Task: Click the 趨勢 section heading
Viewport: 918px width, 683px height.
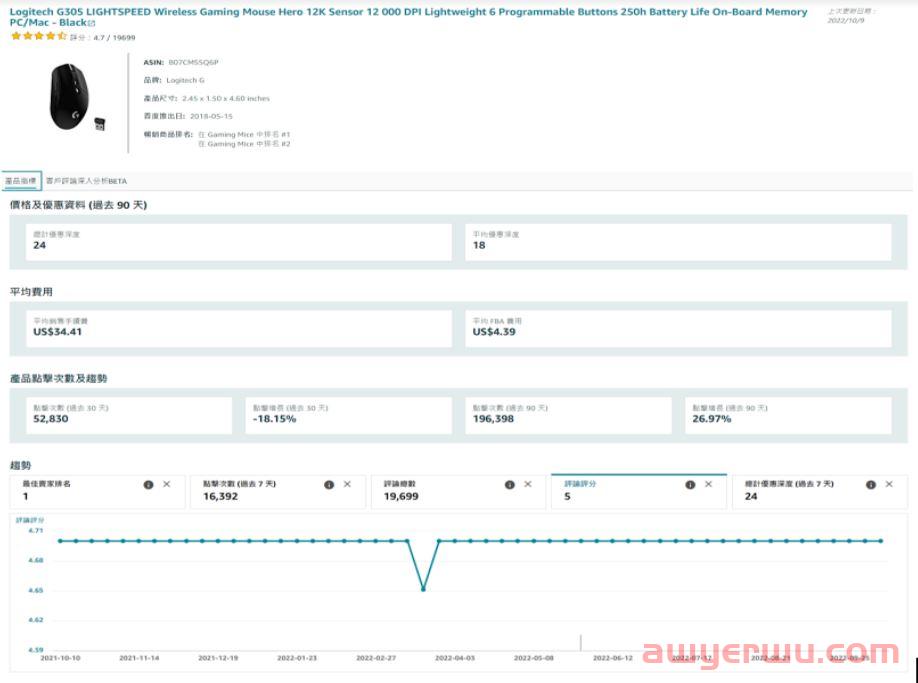Action: tap(20, 465)
